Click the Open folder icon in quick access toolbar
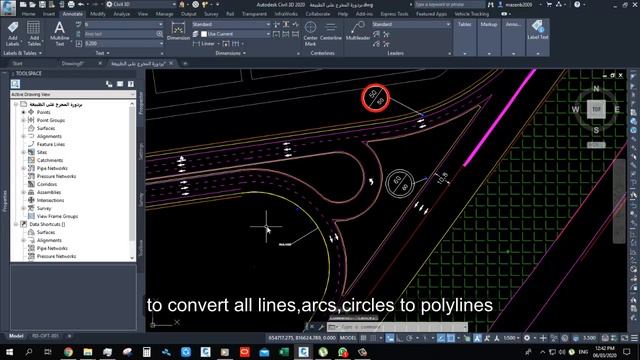The height and width of the screenshot is (360, 640). (x=33, y=4)
